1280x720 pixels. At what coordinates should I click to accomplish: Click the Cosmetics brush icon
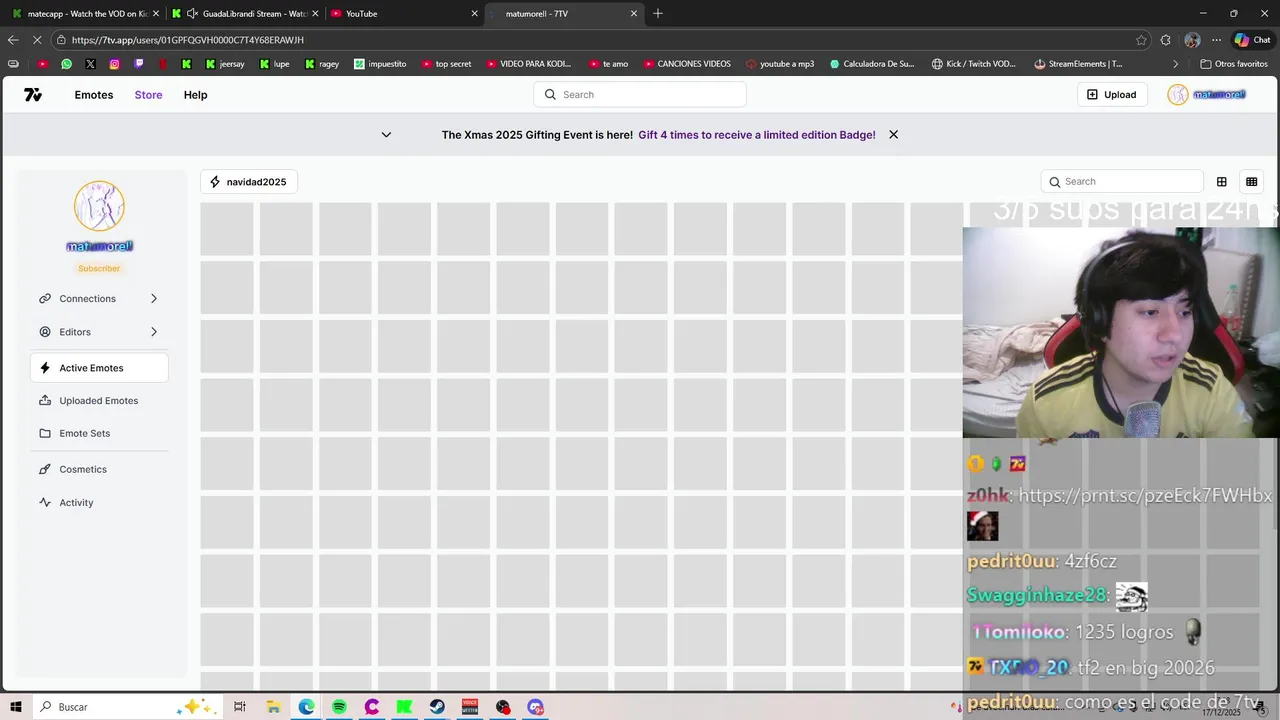tap(45, 469)
